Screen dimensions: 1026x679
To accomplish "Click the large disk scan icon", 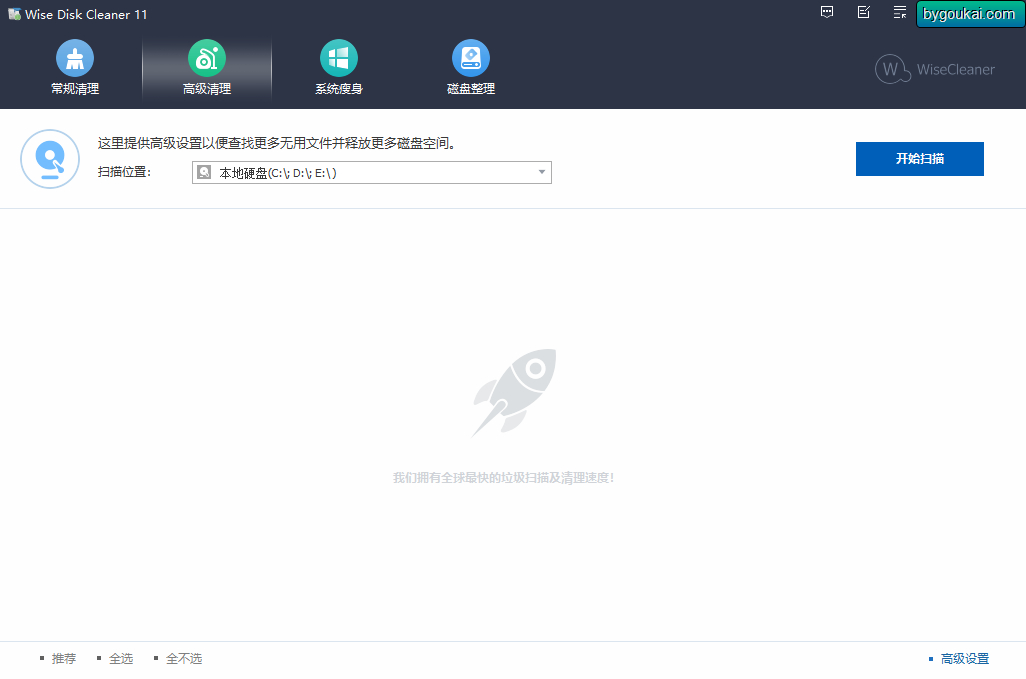I will tap(50, 159).
